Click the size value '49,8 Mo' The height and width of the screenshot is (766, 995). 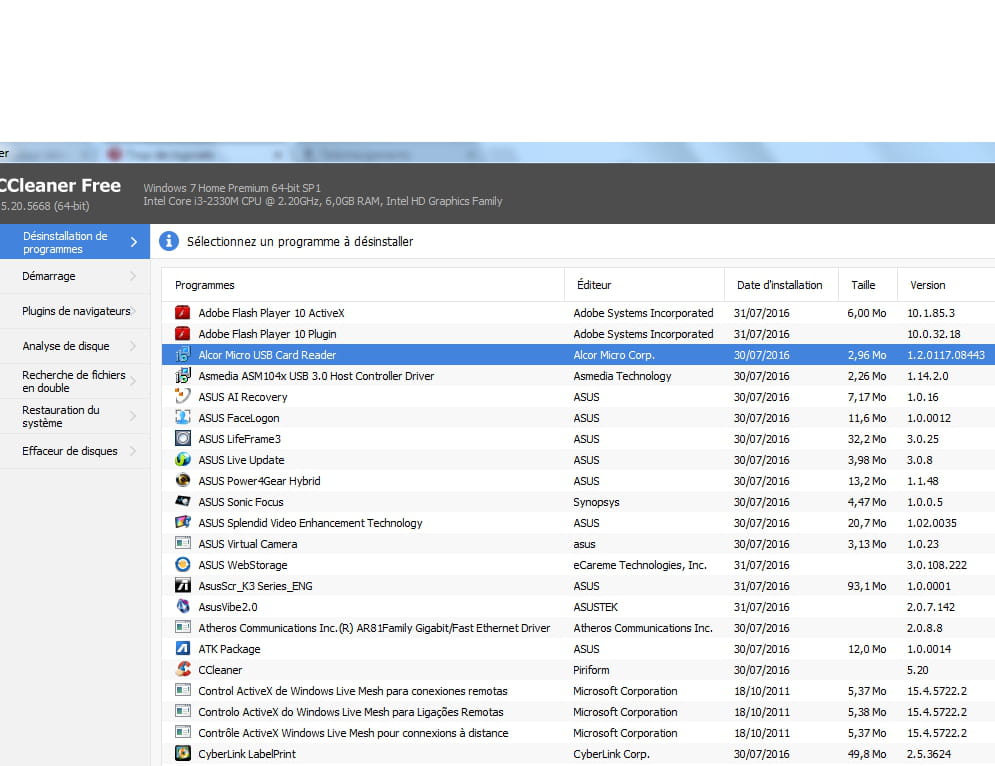867,754
